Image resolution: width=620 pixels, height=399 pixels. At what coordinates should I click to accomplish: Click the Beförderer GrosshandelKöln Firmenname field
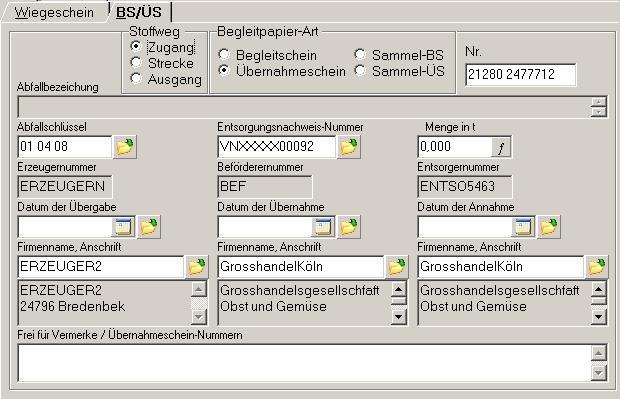(x=301, y=267)
